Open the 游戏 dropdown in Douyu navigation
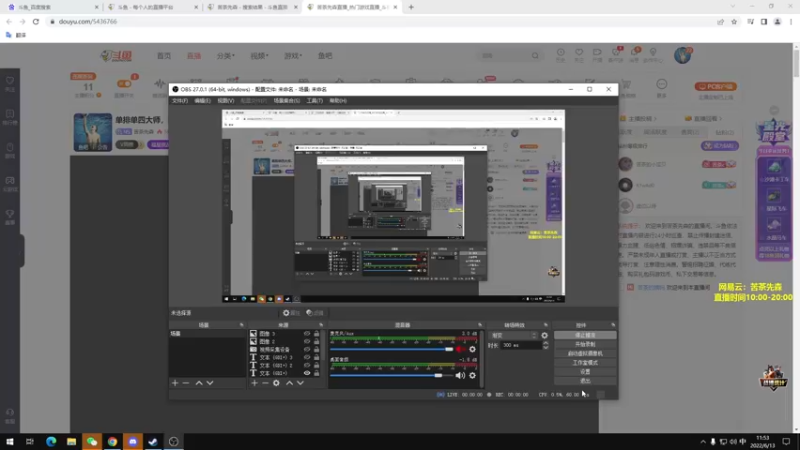Image resolution: width=800 pixels, height=450 pixels. click(x=293, y=56)
